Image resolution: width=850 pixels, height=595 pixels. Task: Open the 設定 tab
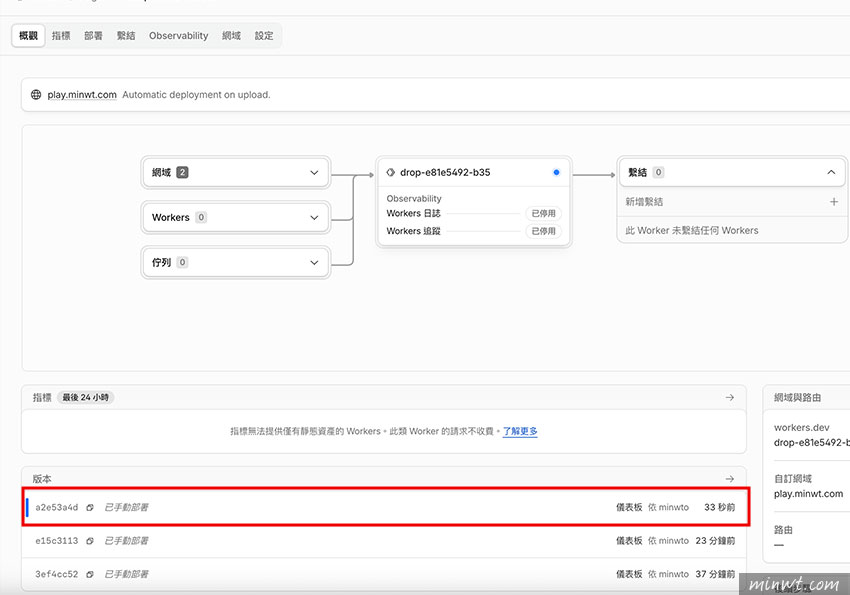tap(264, 36)
